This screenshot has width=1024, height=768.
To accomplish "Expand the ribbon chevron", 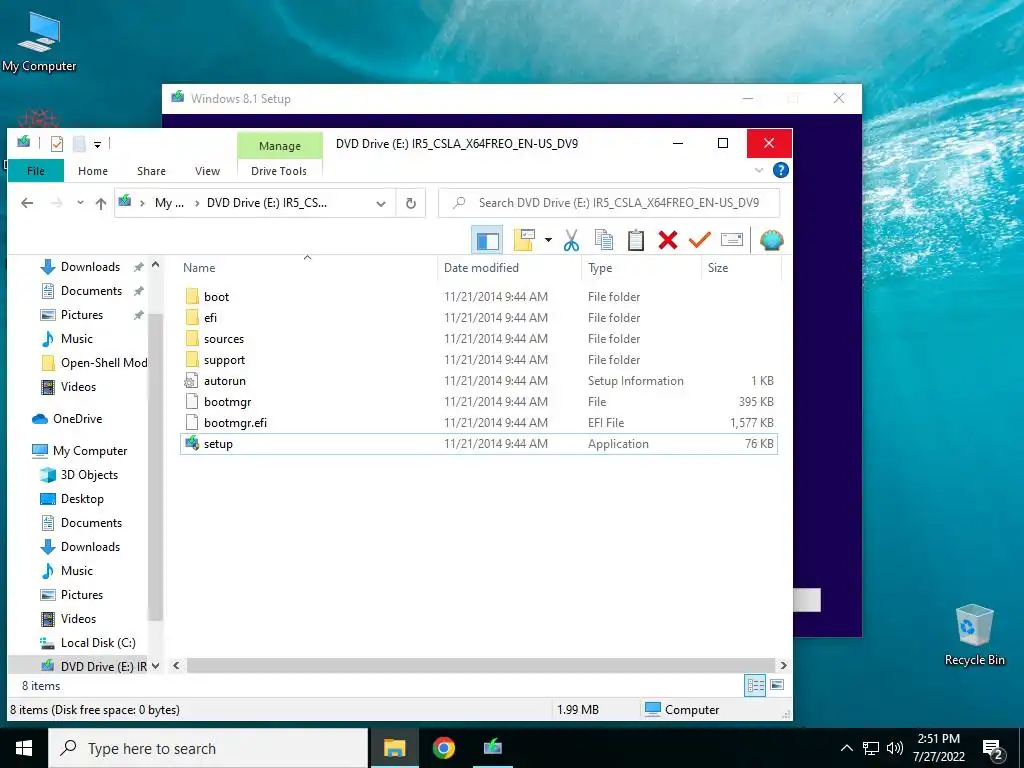I will [759, 170].
